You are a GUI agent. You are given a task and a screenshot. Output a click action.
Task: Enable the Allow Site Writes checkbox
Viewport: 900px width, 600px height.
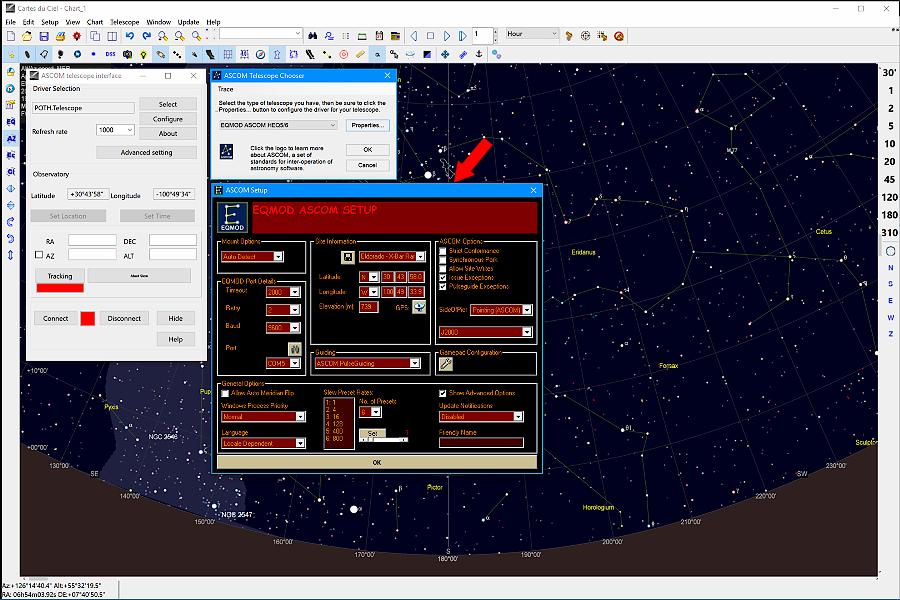click(443, 268)
